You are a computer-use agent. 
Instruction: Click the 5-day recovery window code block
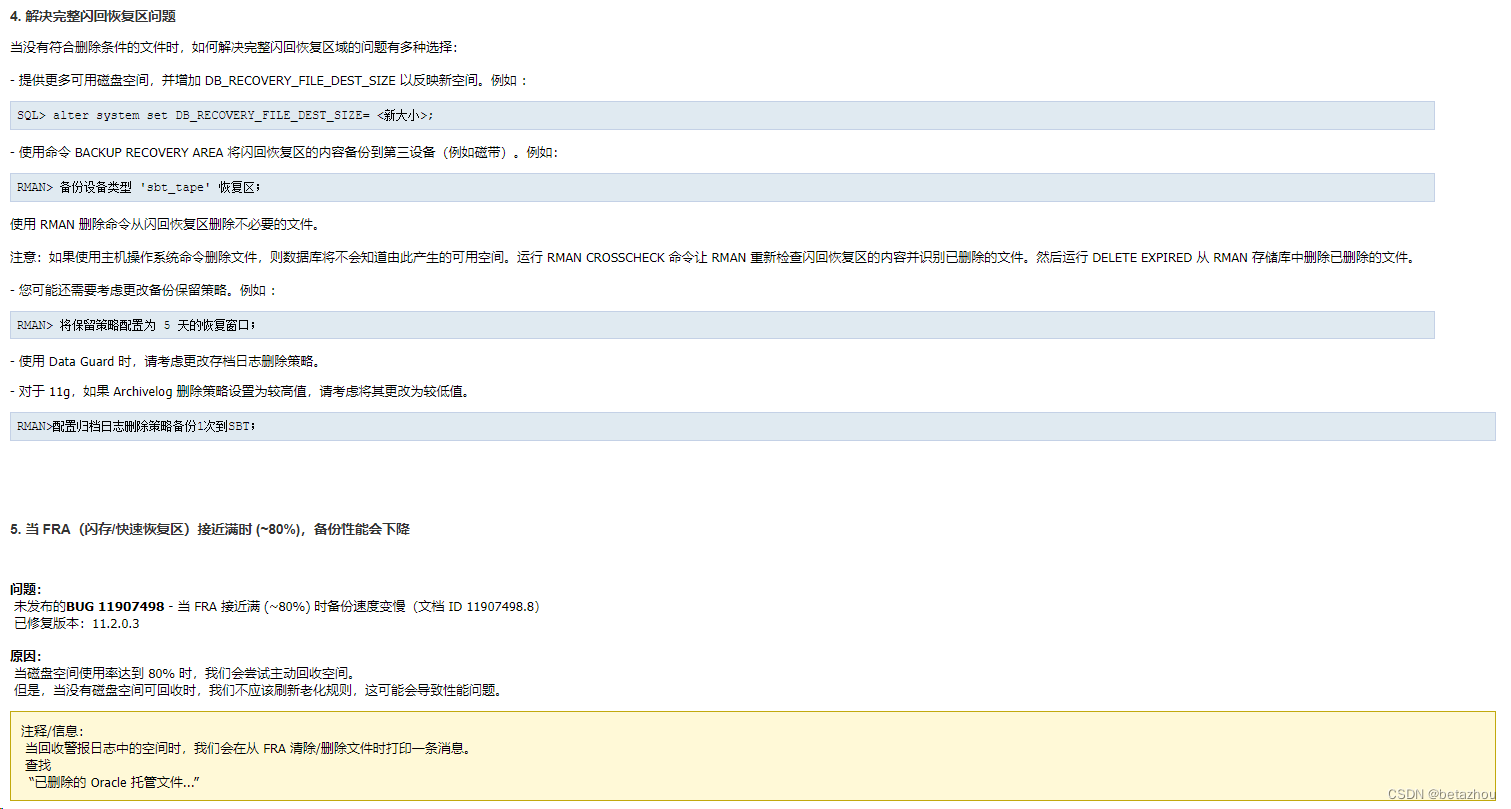pos(722,325)
